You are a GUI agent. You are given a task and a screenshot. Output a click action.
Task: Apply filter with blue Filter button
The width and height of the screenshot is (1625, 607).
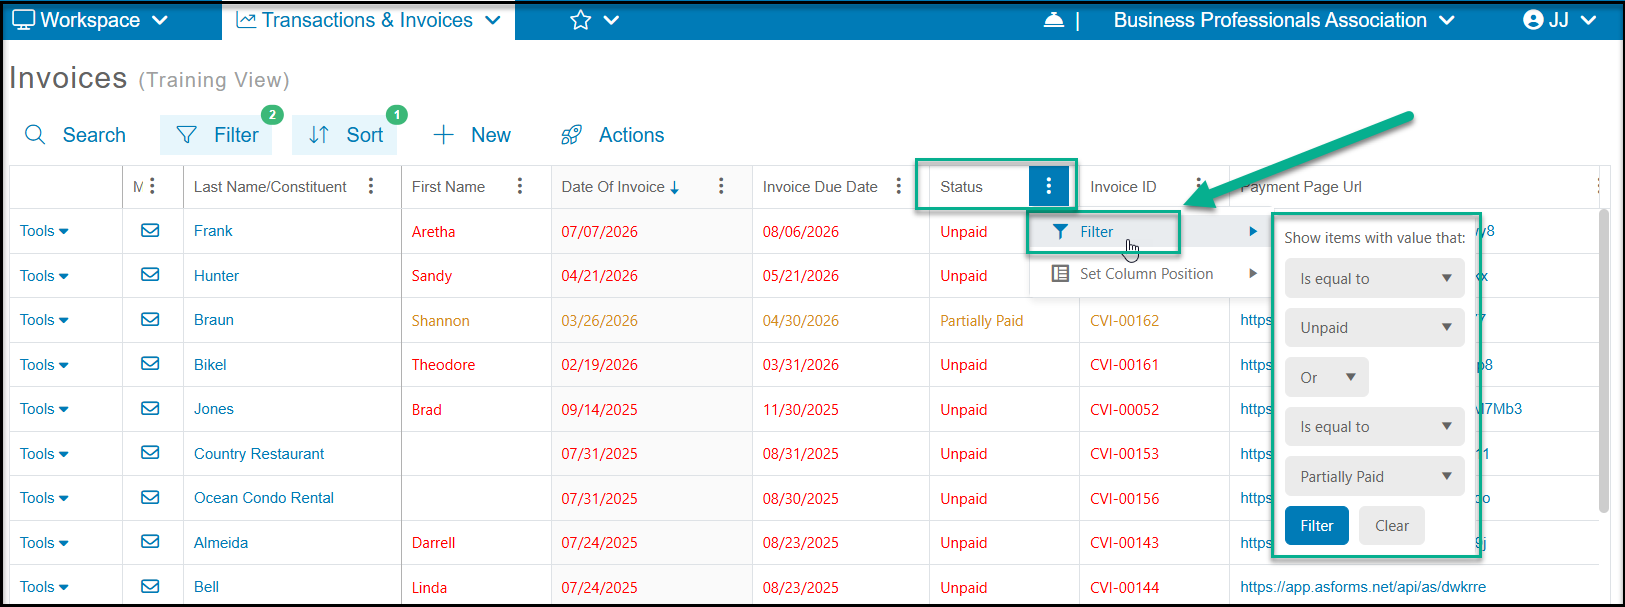(x=1316, y=525)
